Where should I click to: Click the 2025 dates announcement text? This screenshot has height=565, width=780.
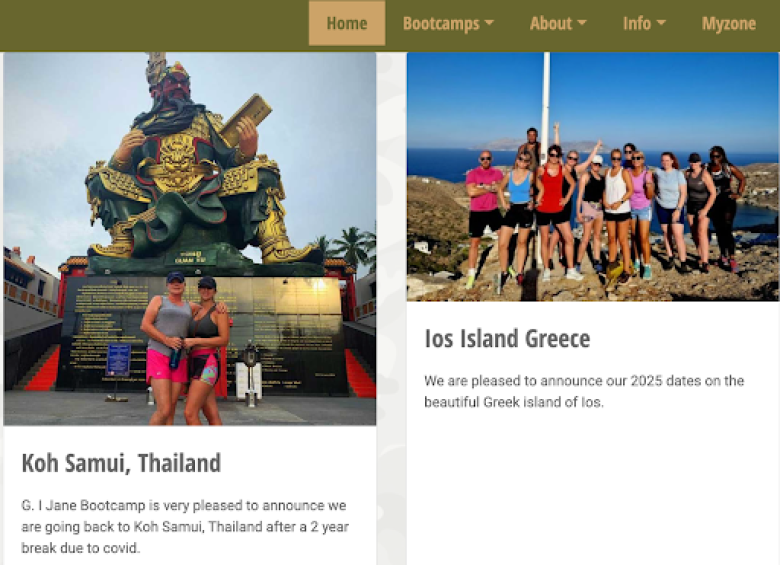[584, 391]
